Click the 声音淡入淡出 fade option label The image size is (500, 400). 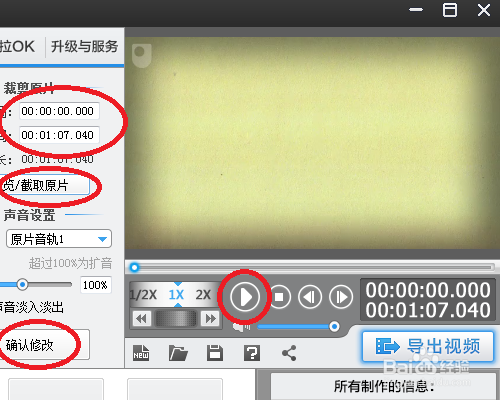(x=32, y=307)
